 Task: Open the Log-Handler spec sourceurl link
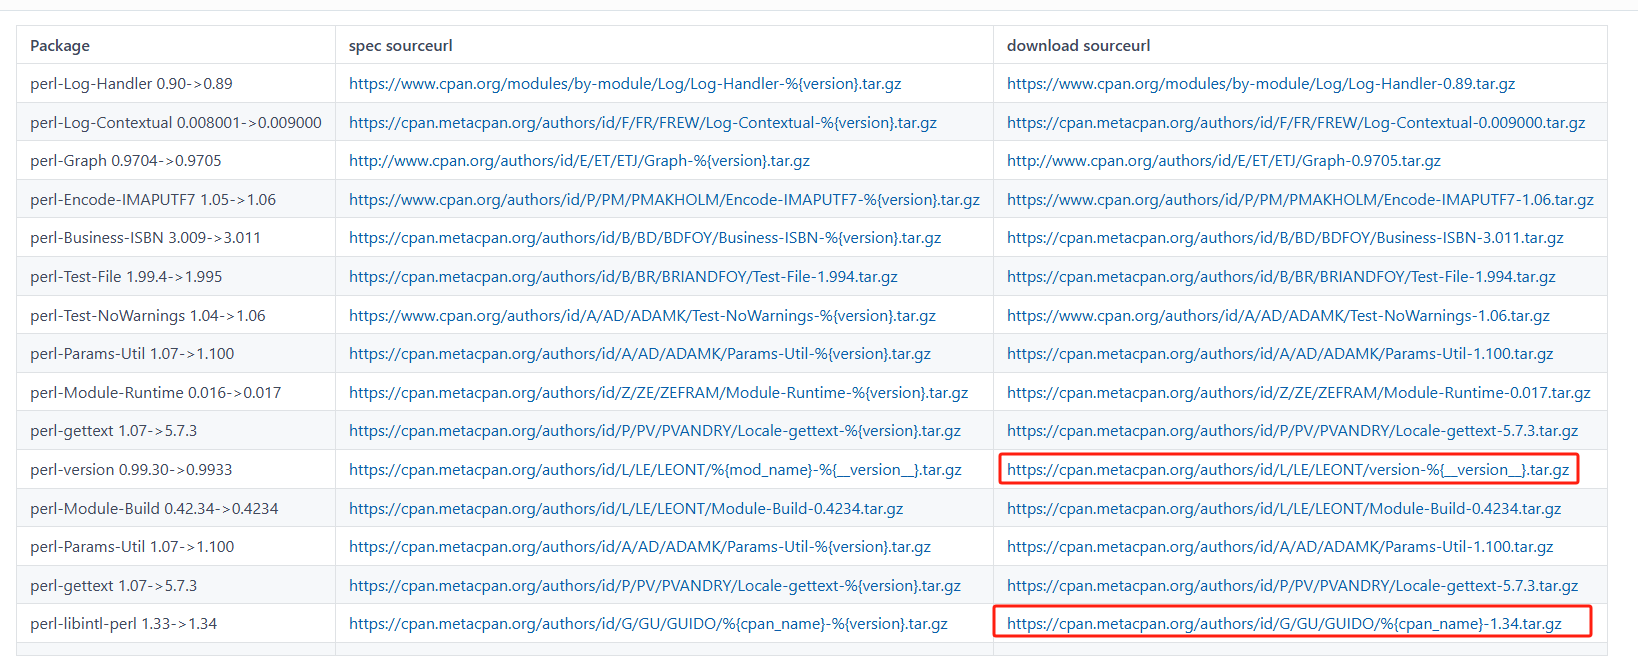click(x=624, y=84)
